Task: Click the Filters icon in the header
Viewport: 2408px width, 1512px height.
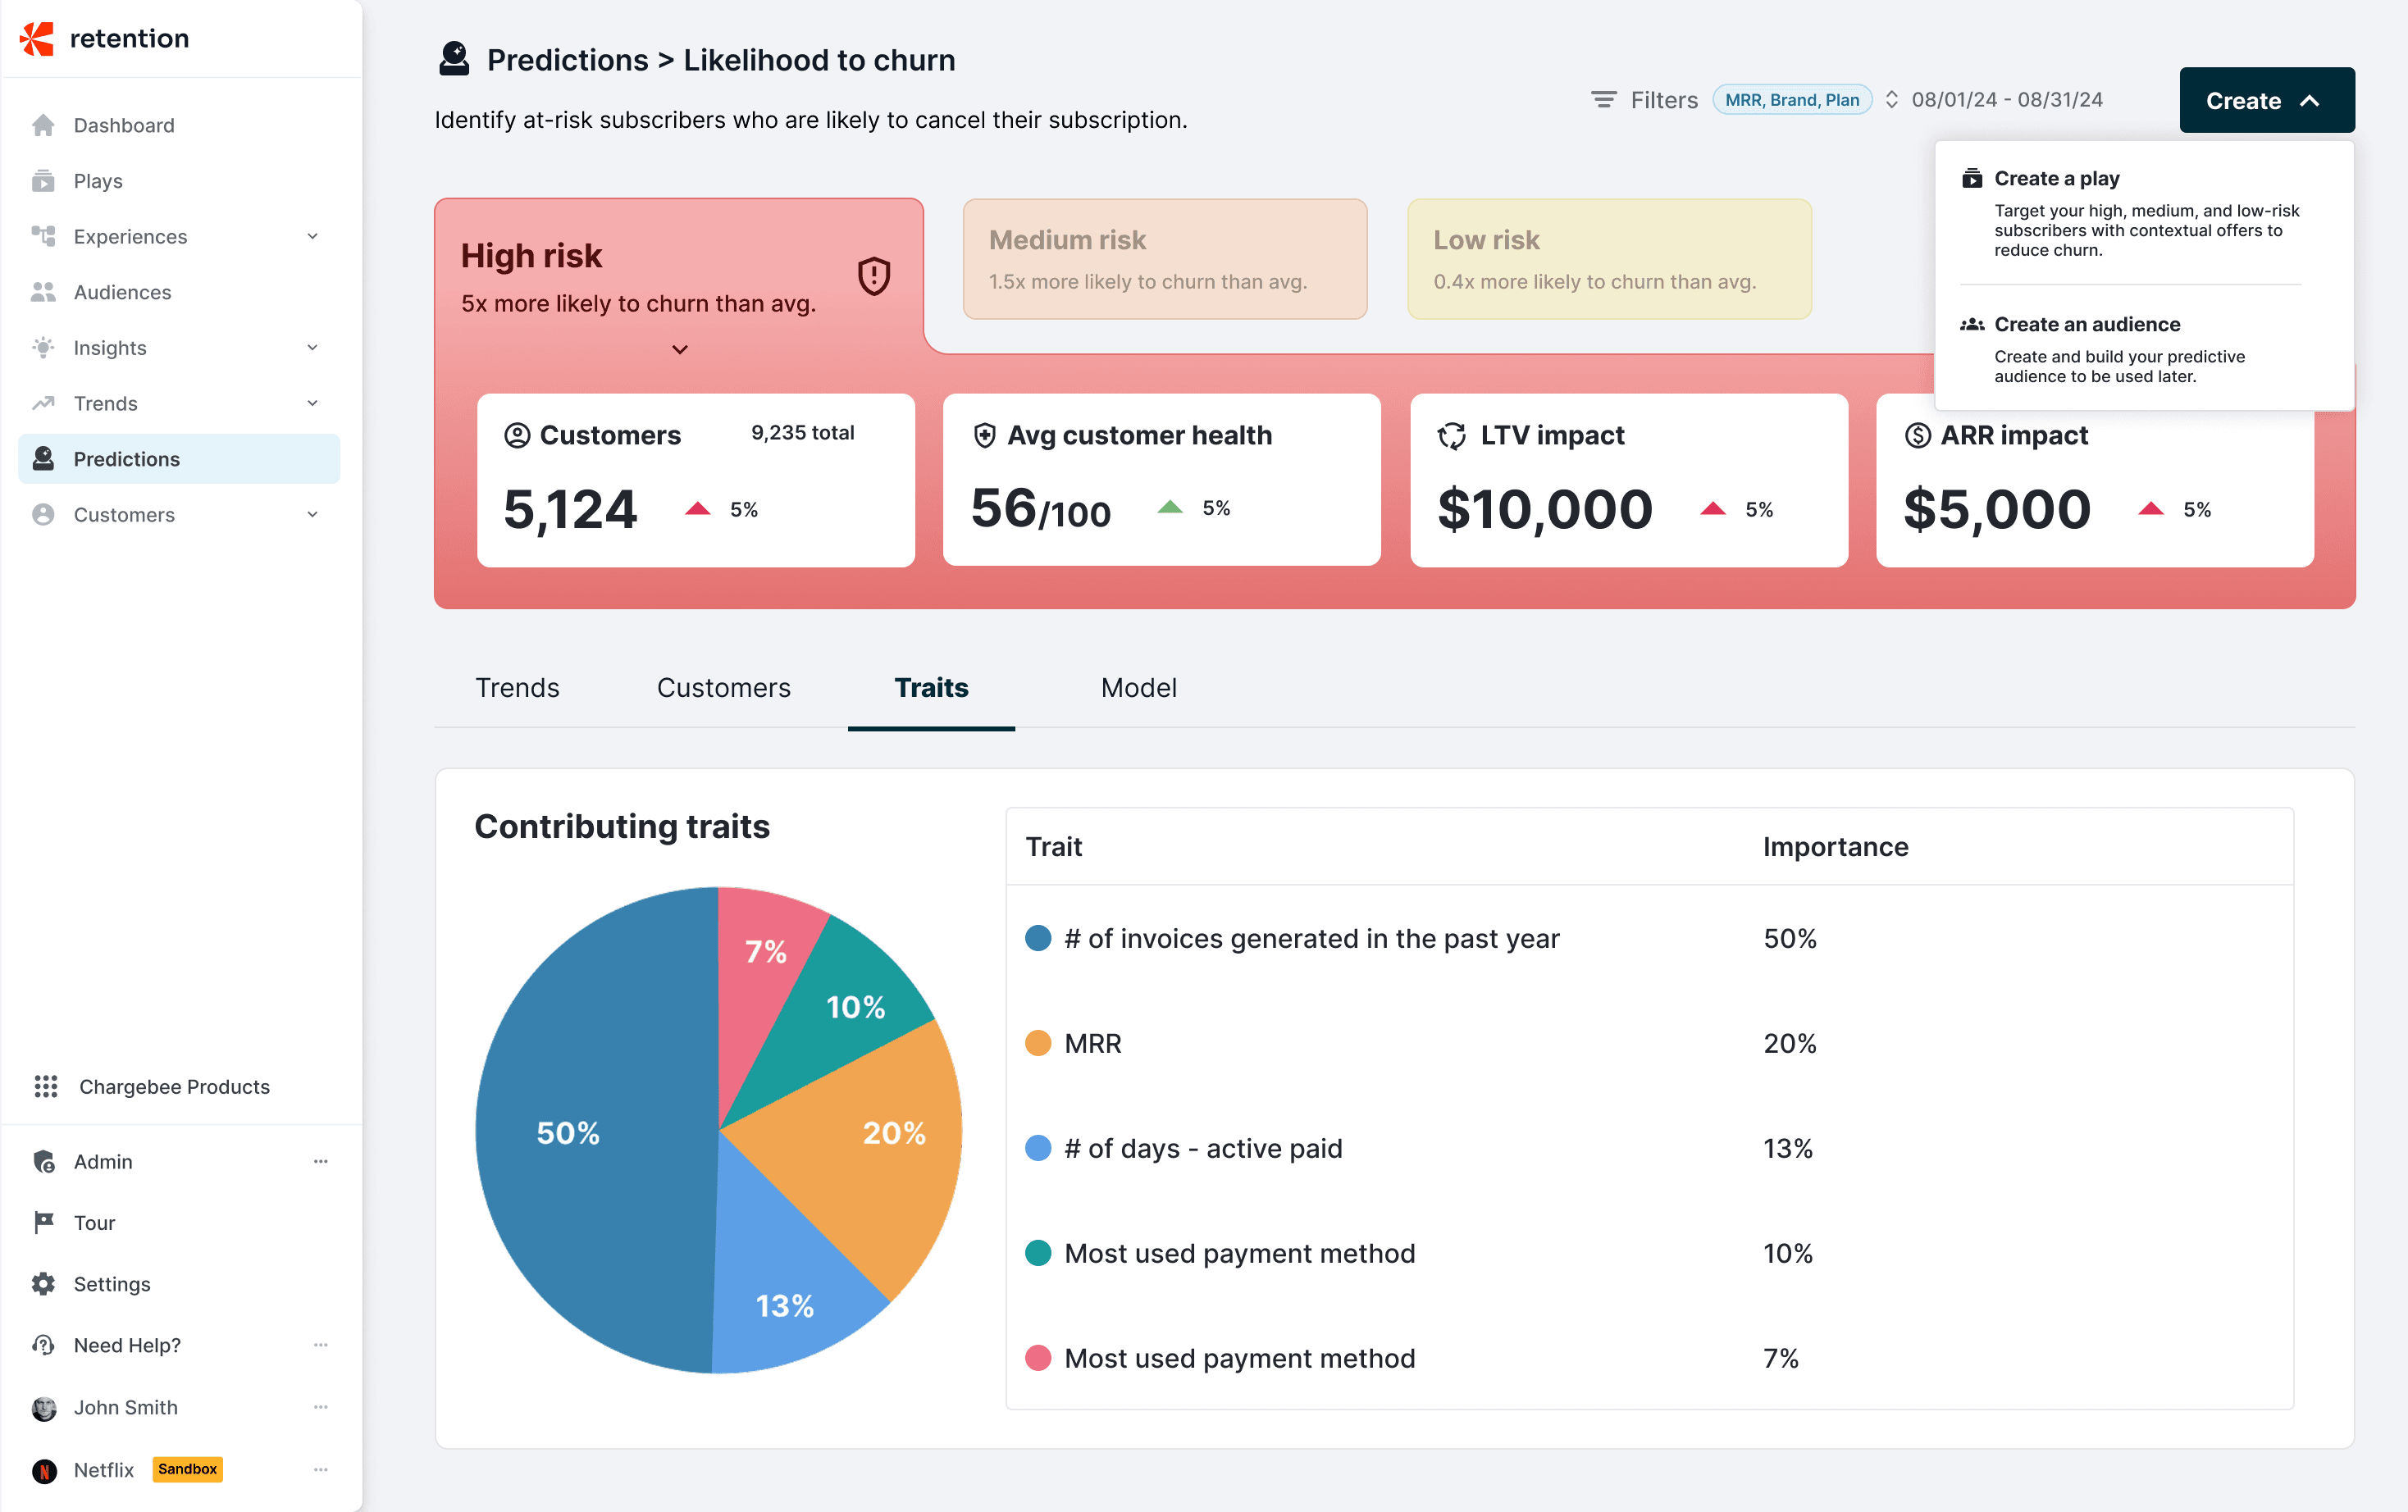Action: pos(1603,100)
